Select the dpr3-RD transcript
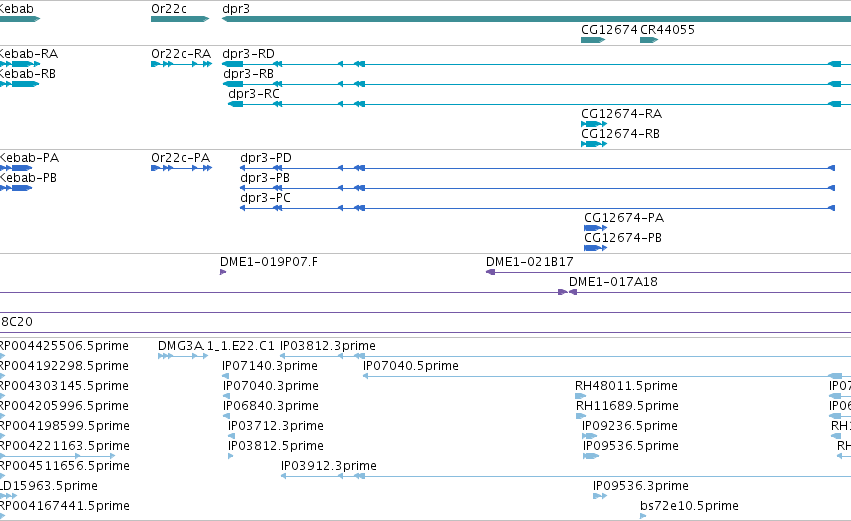This screenshot has width=851, height=521. pyautogui.click(x=537, y=64)
